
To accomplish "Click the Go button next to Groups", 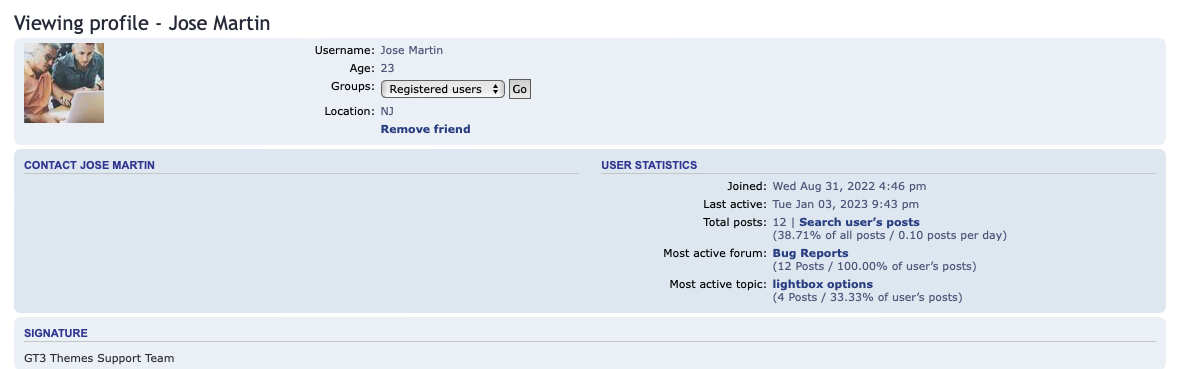I will click(x=520, y=89).
